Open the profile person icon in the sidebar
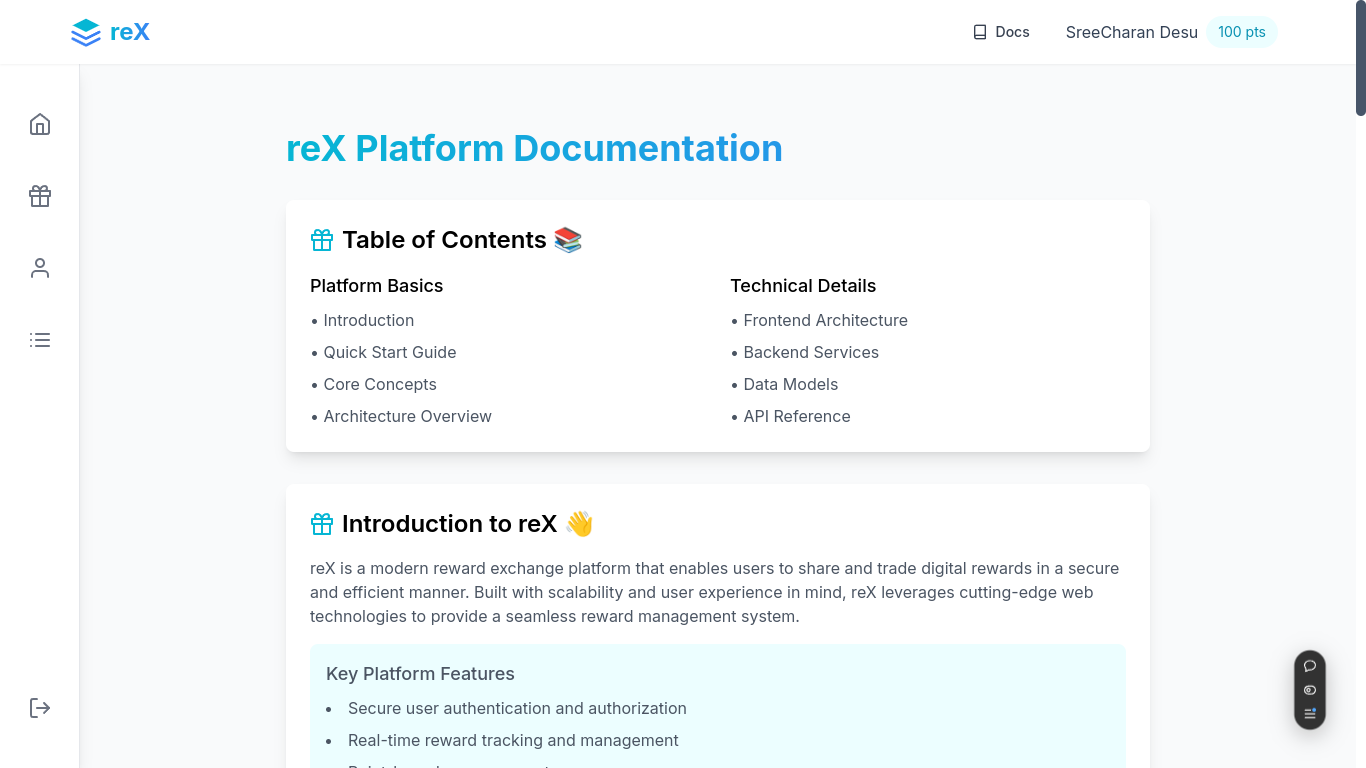This screenshot has height=768, width=1366. click(40, 268)
